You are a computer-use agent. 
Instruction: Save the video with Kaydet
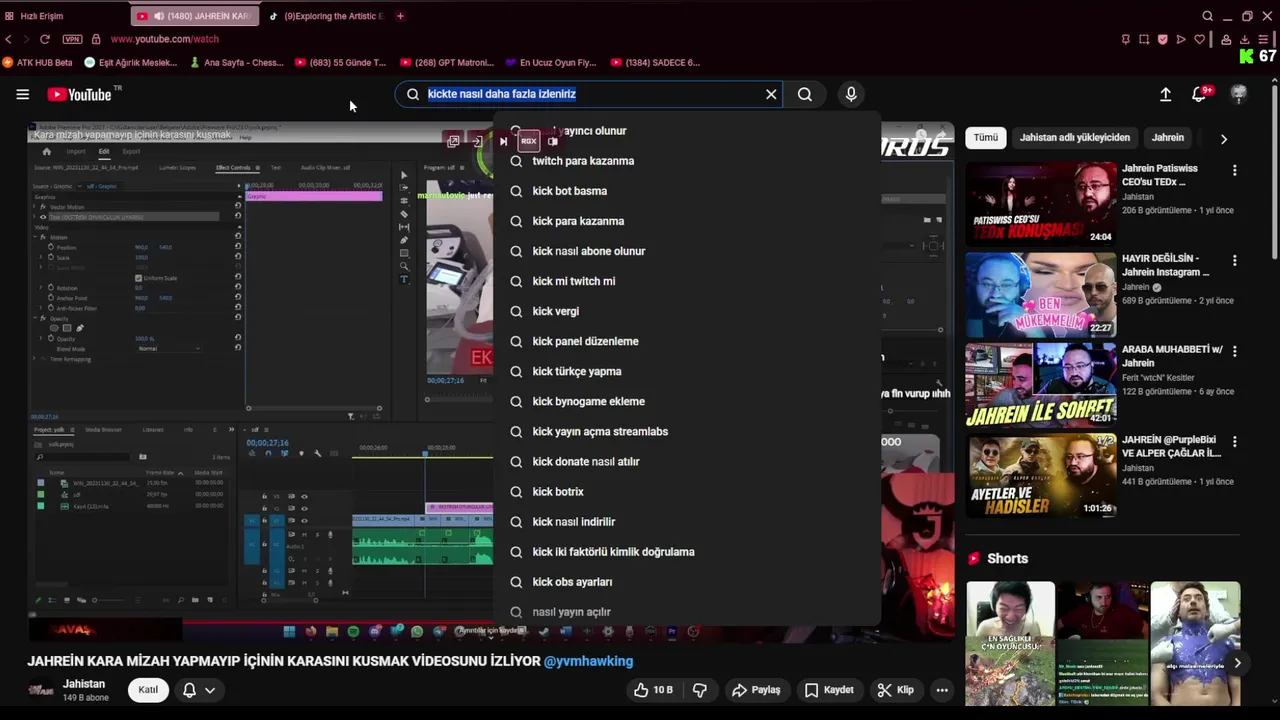click(x=829, y=690)
